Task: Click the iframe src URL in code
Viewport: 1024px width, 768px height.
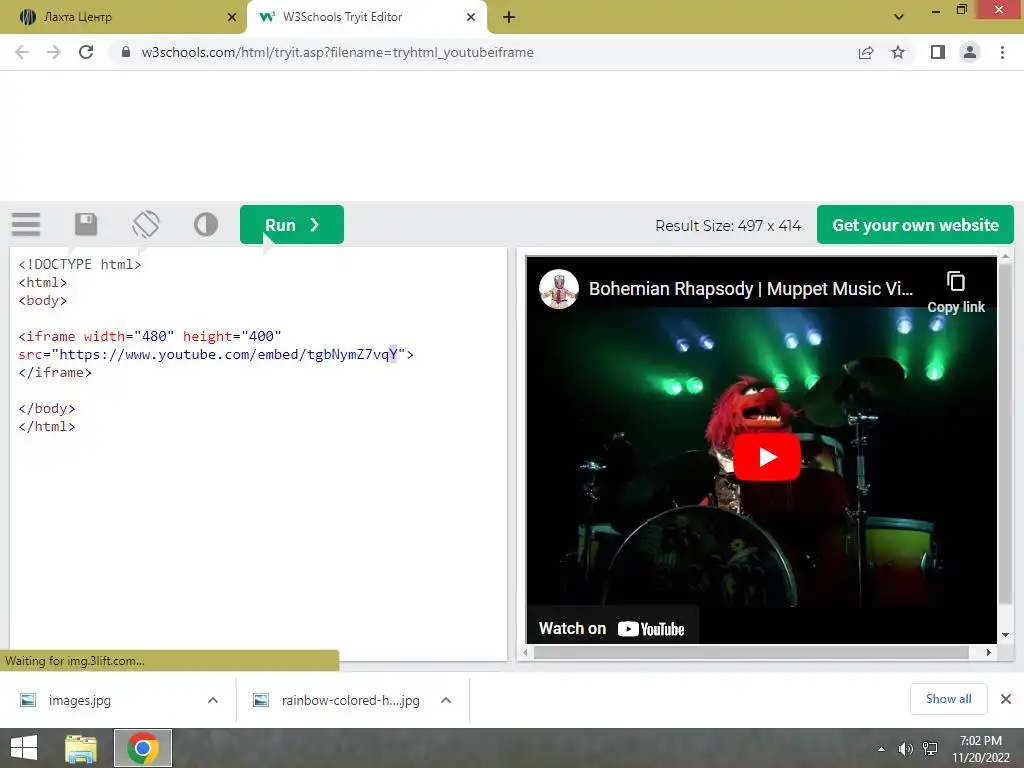Action: (229, 354)
